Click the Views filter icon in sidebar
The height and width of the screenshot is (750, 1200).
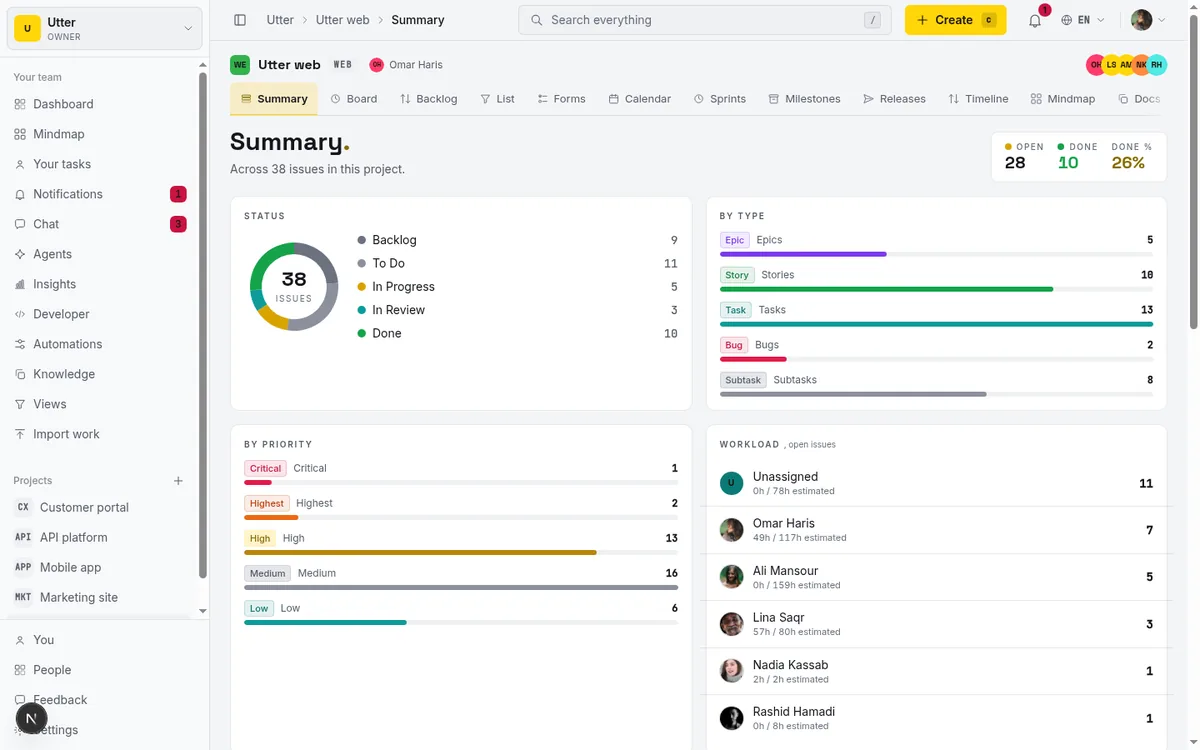[20, 404]
